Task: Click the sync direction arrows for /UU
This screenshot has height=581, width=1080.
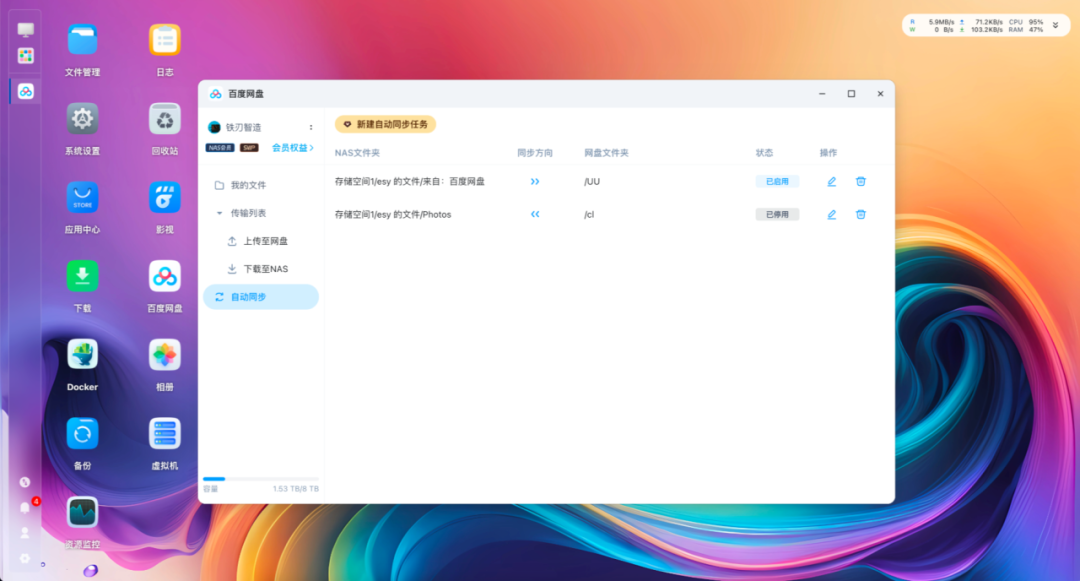Action: point(535,182)
